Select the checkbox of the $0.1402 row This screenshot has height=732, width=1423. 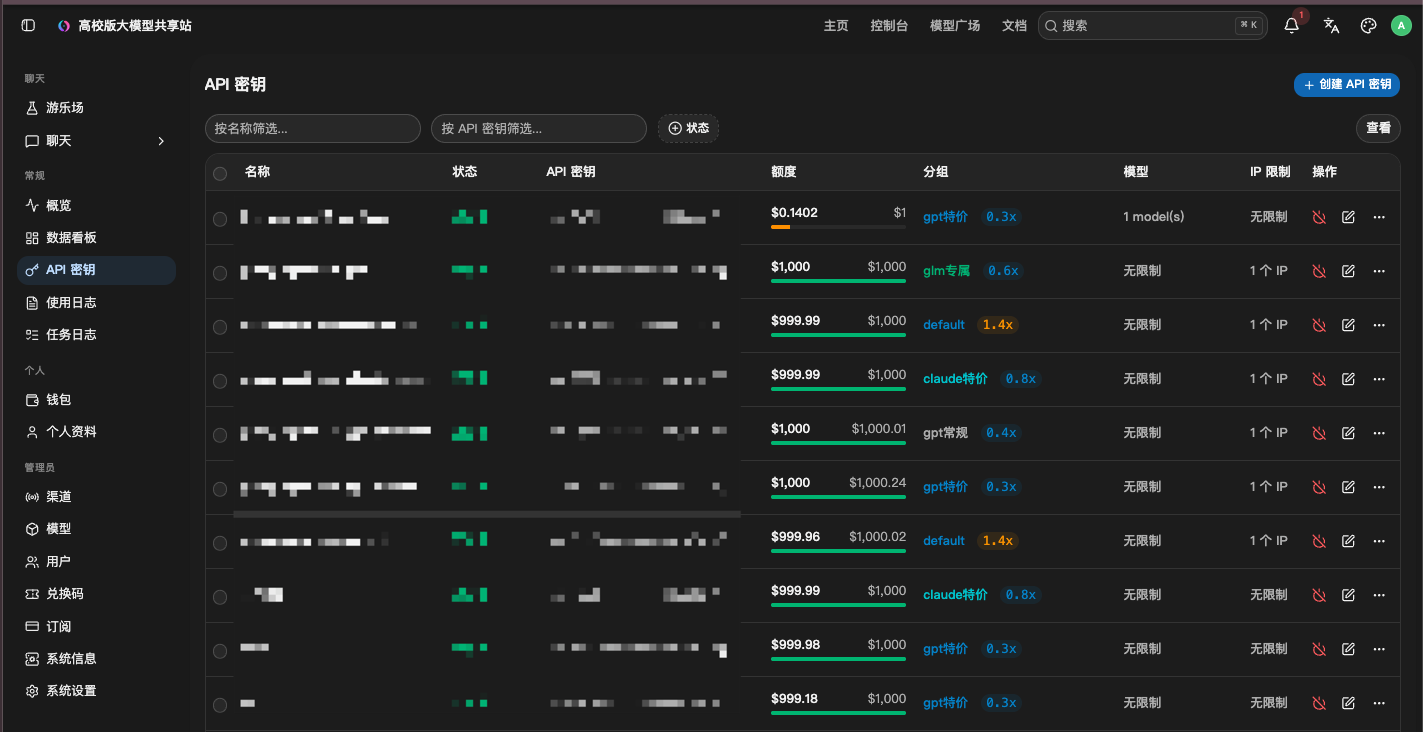point(220,219)
